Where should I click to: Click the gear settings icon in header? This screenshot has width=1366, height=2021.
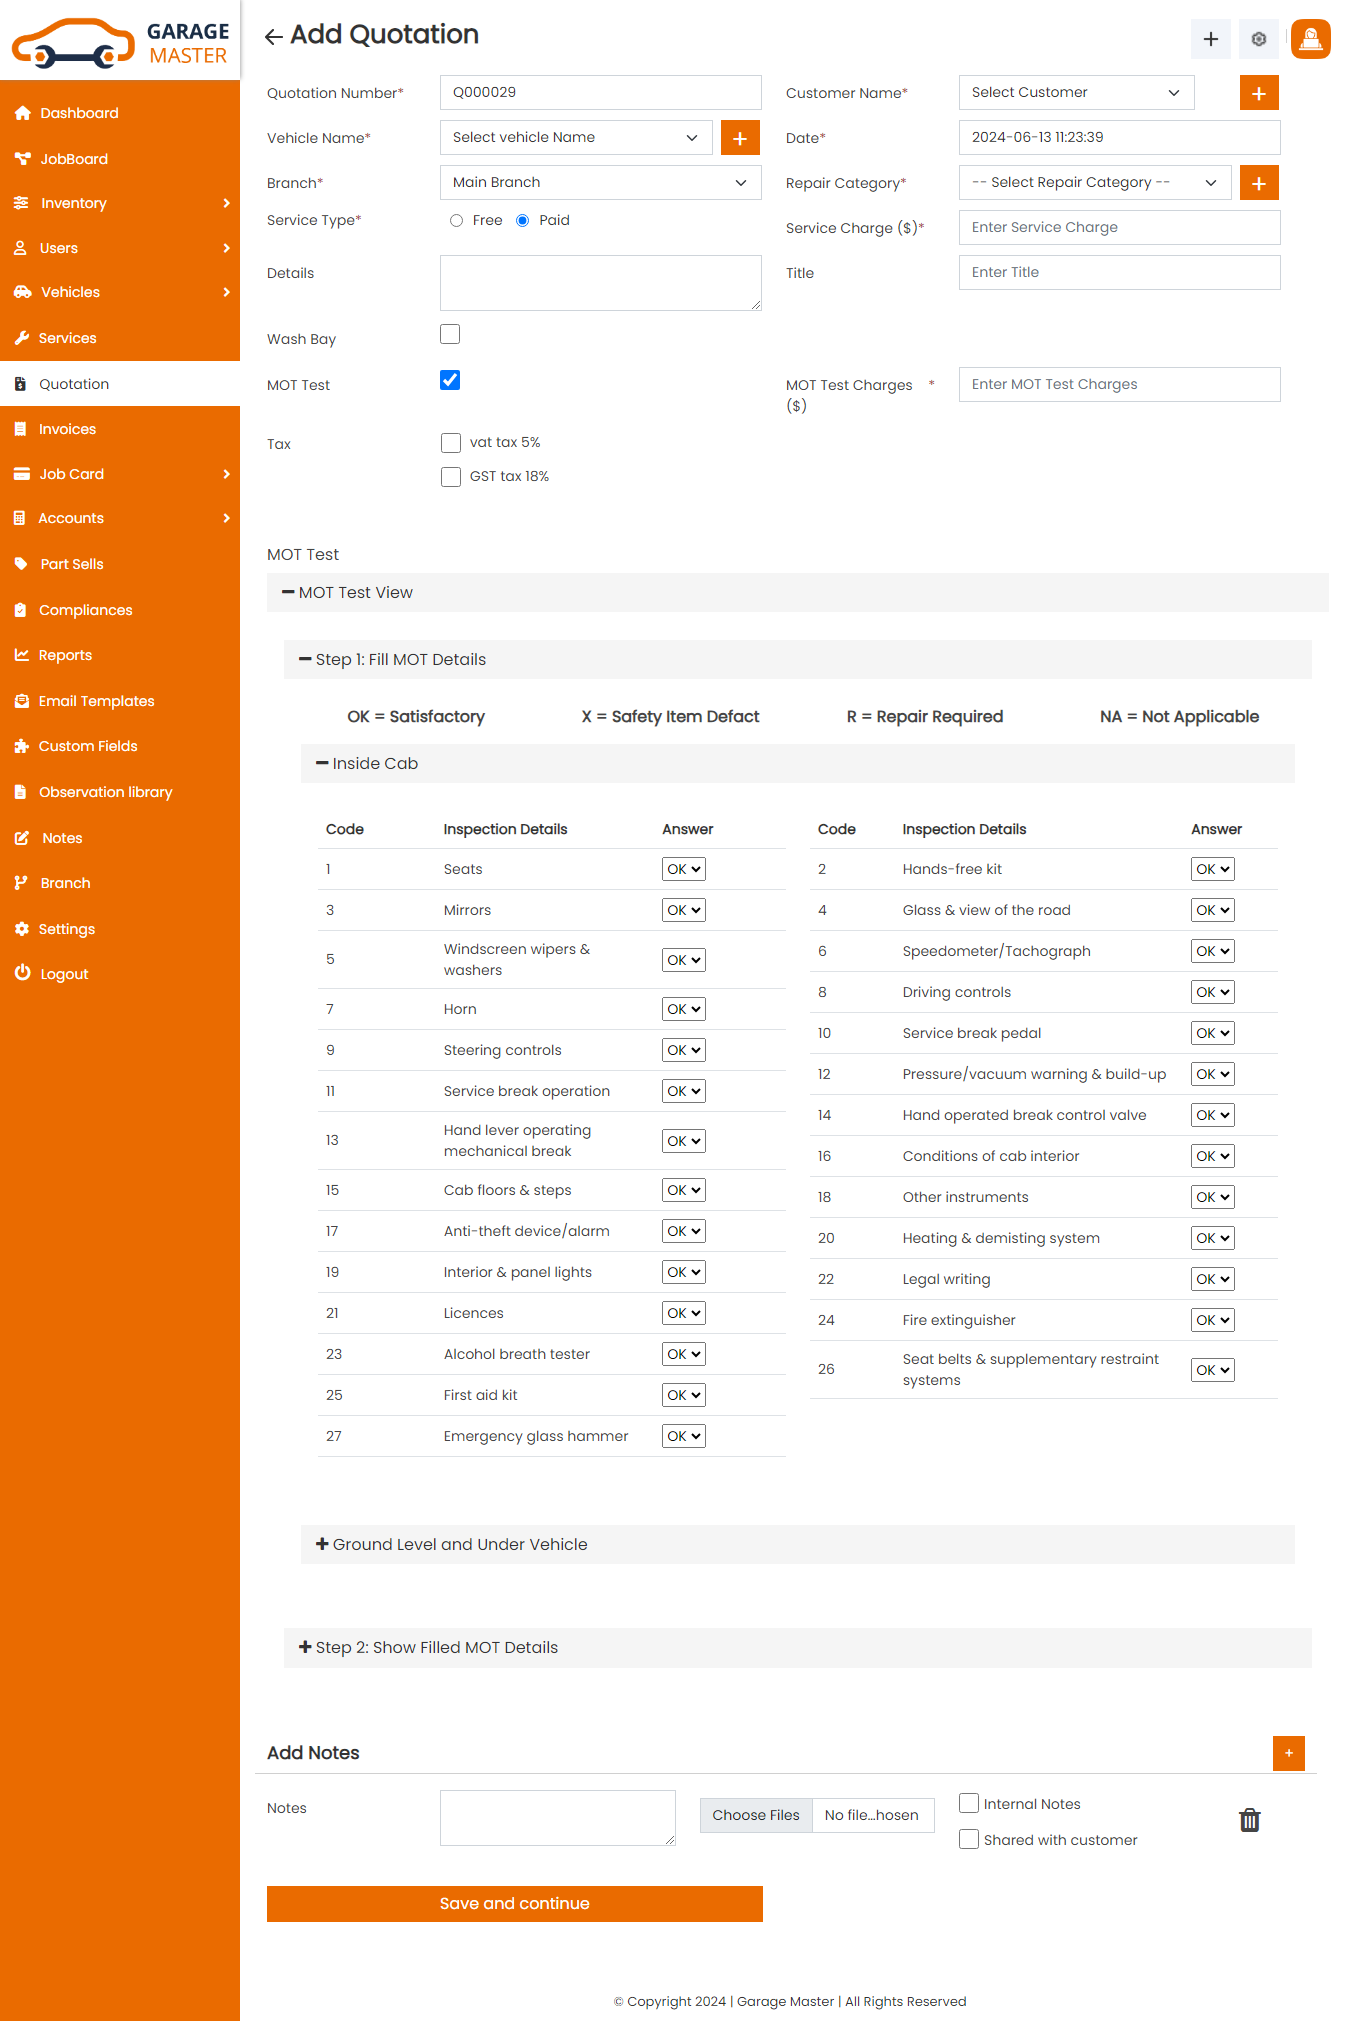(1258, 39)
